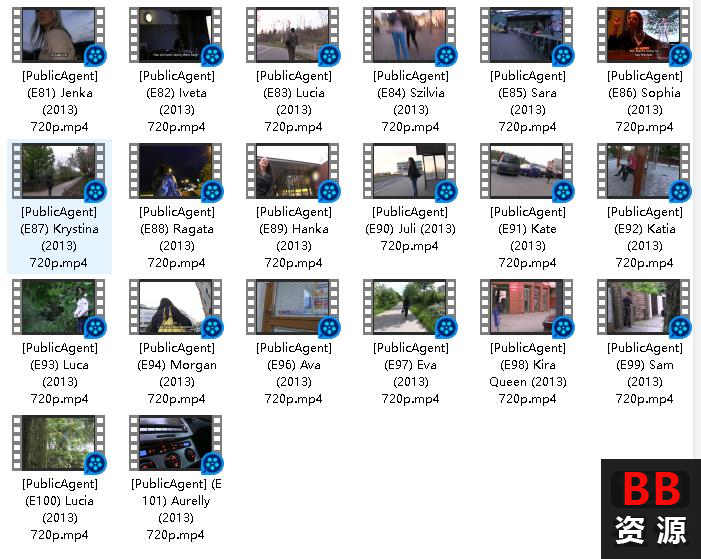Select the E99 Sam video thumbnail
Viewport: 701px width, 559px height.
pyautogui.click(x=644, y=307)
